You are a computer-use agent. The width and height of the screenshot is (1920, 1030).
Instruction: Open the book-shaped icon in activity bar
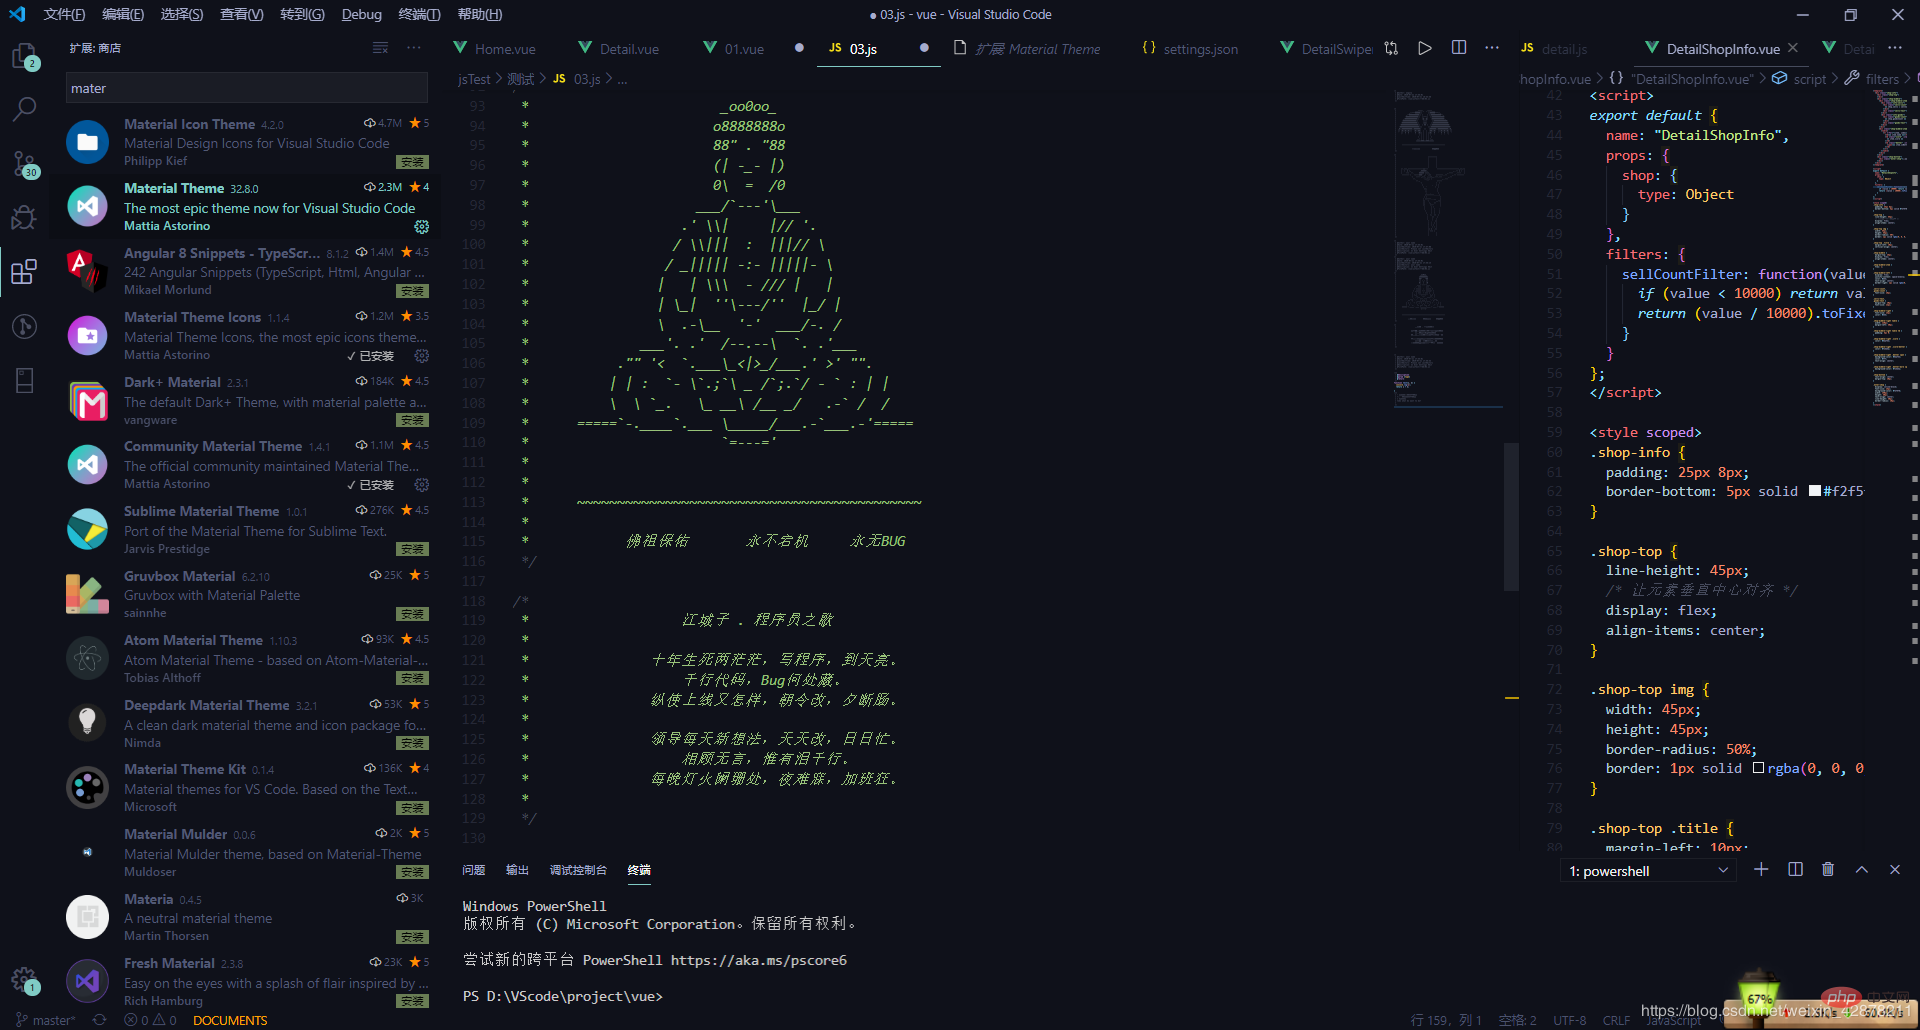click(24, 380)
